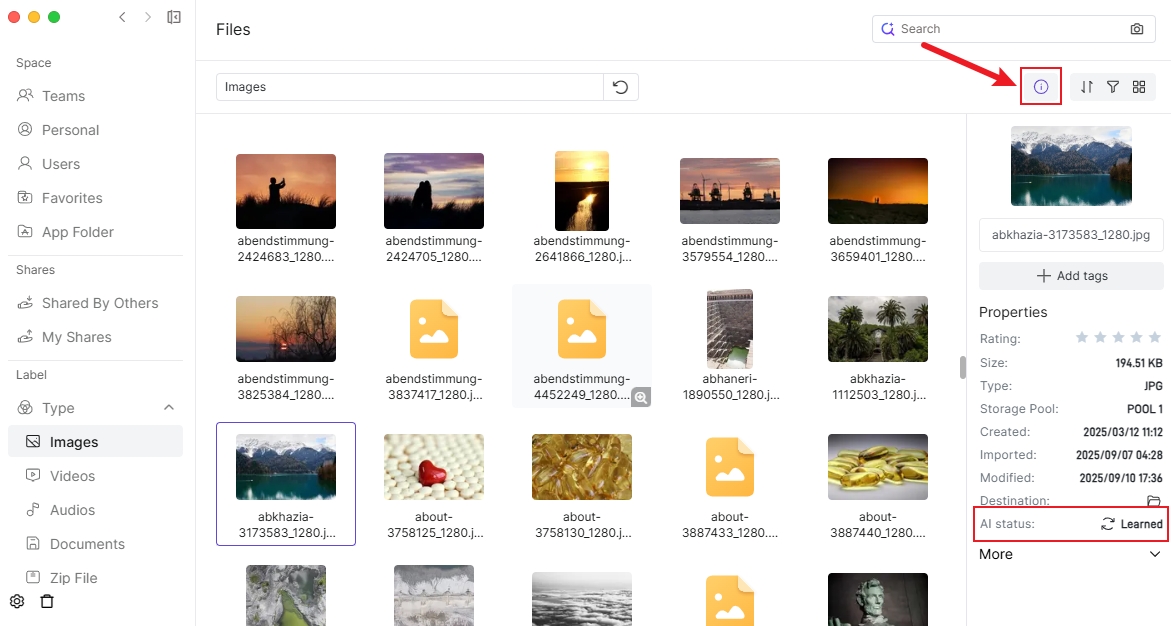This screenshot has width=1171, height=626.
Task: Click the AI status Learned refresh icon
Action: (x=1107, y=524)
